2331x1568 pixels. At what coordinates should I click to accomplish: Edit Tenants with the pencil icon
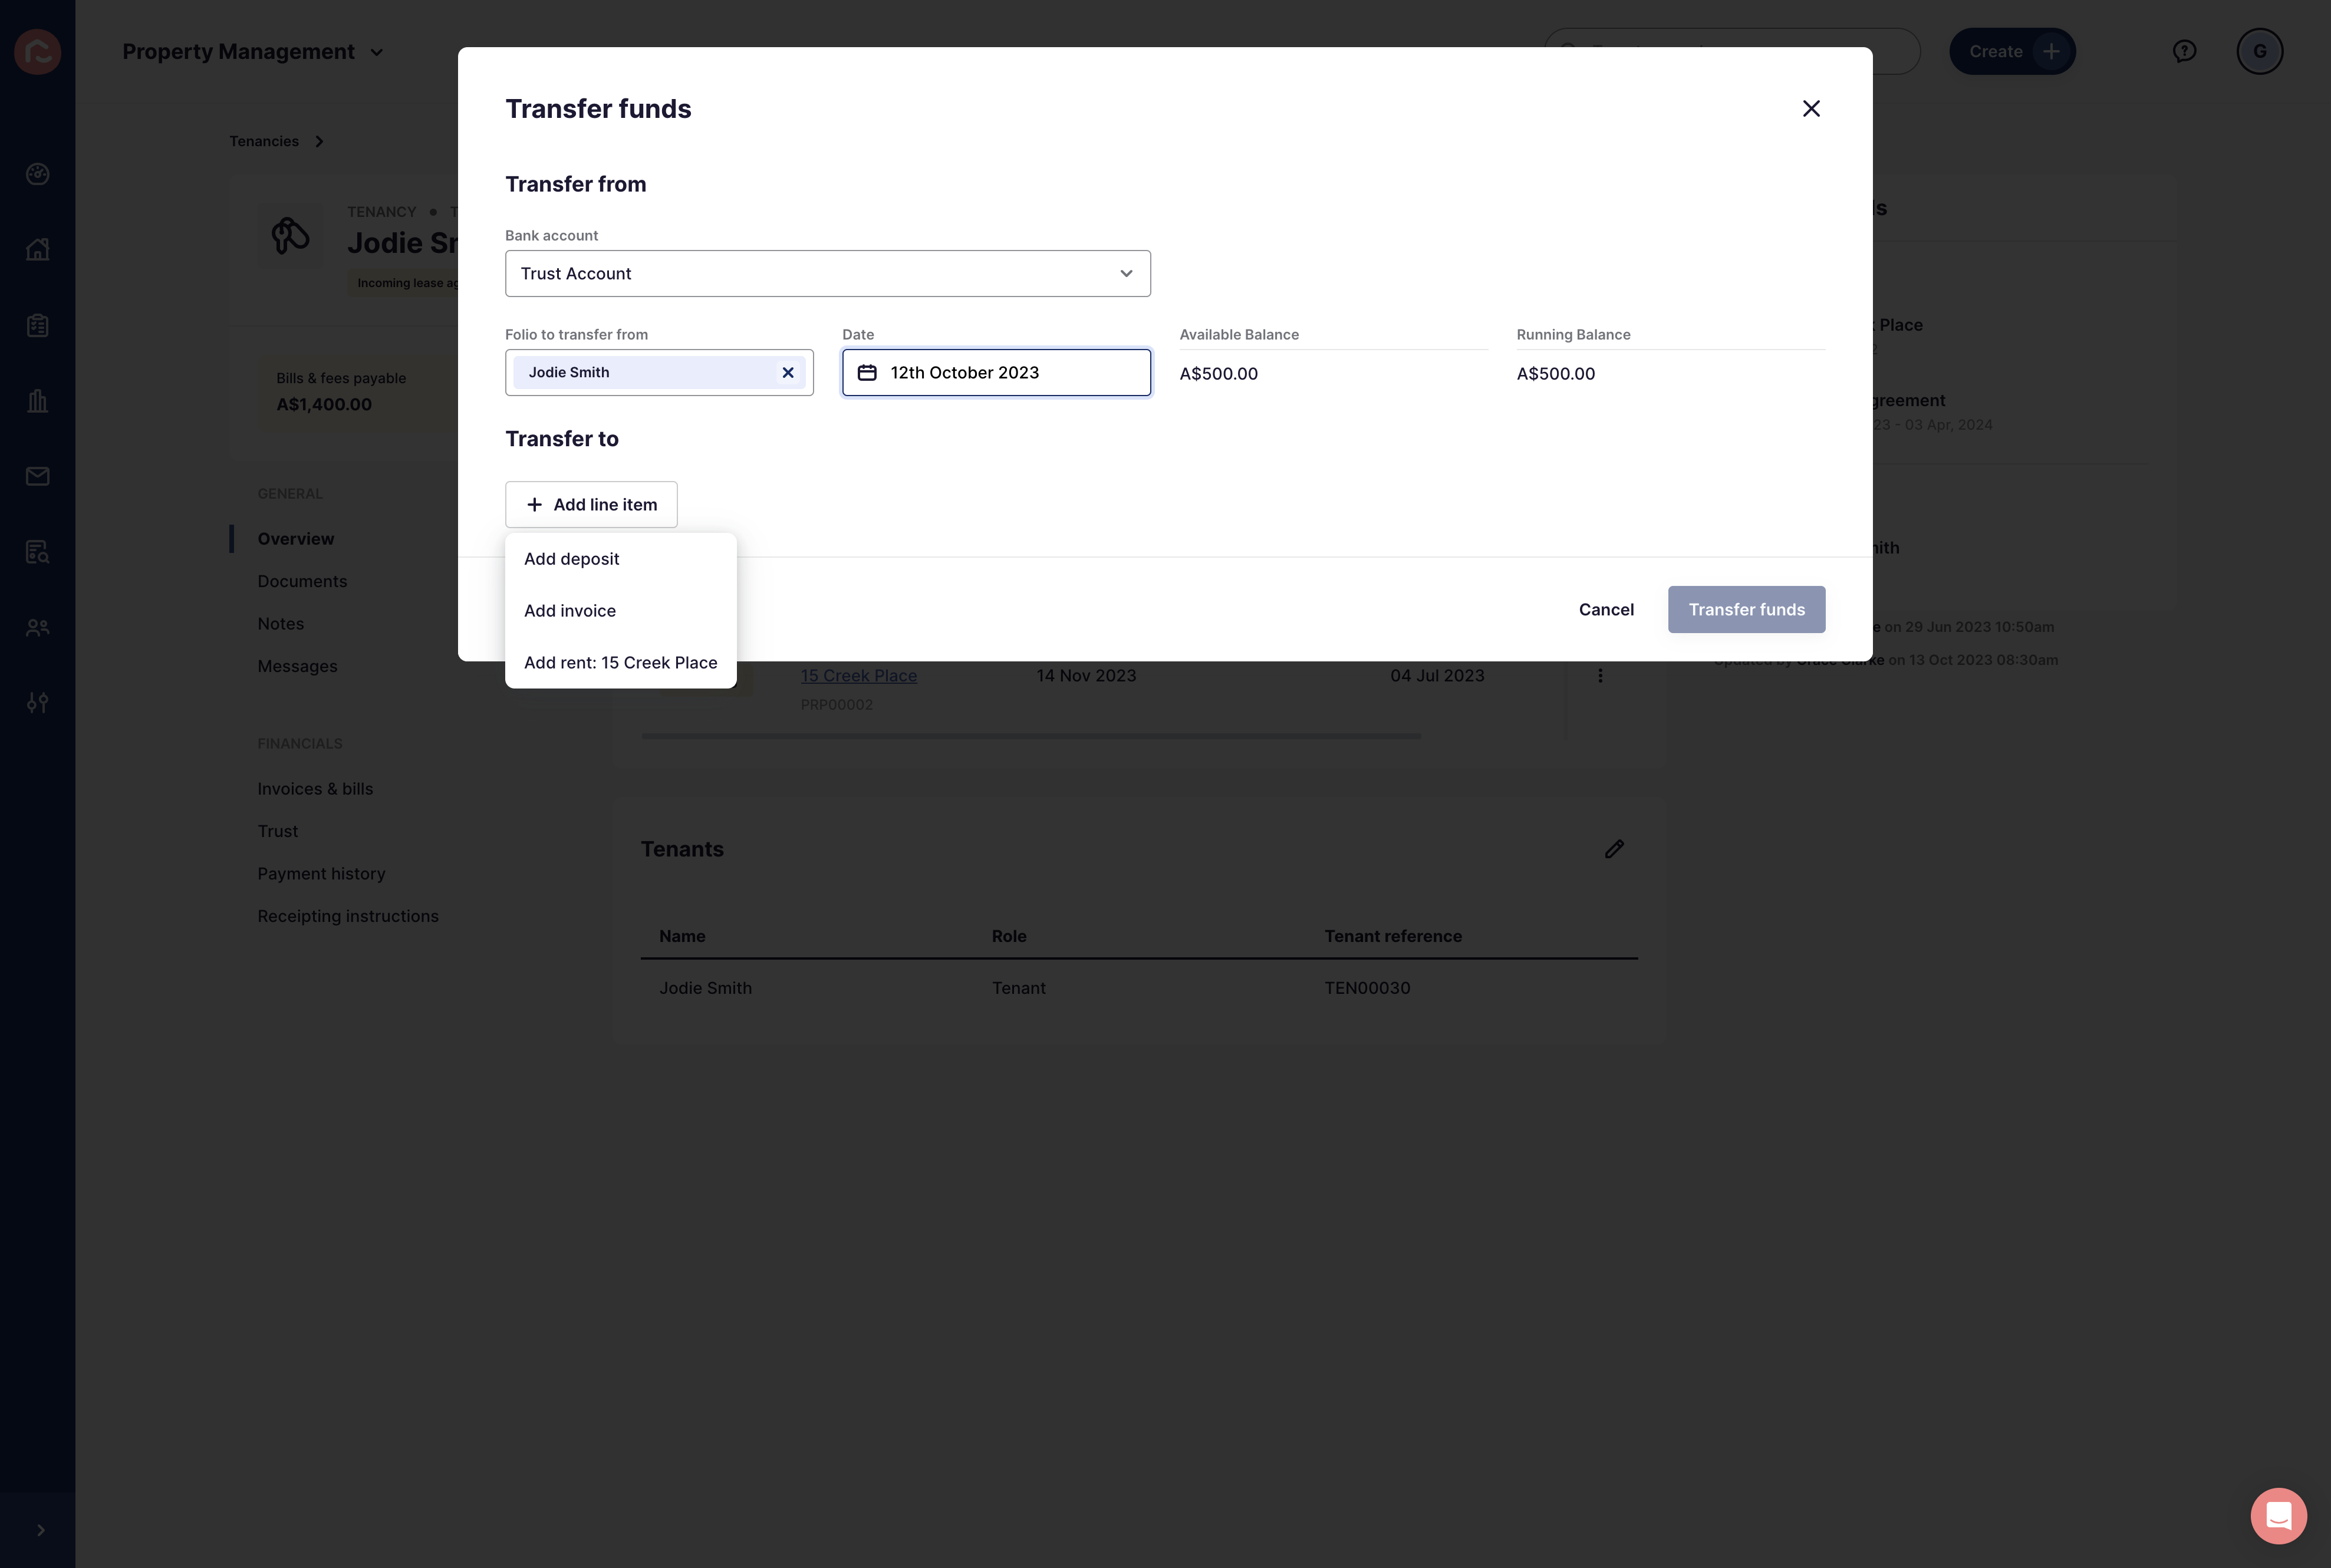tap(1614, 849)
